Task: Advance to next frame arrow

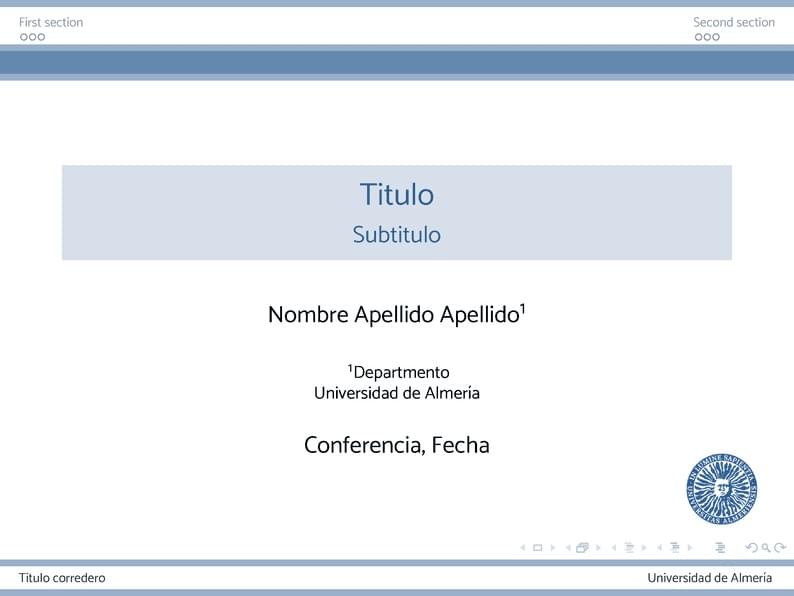Action: tap(598, 548)
